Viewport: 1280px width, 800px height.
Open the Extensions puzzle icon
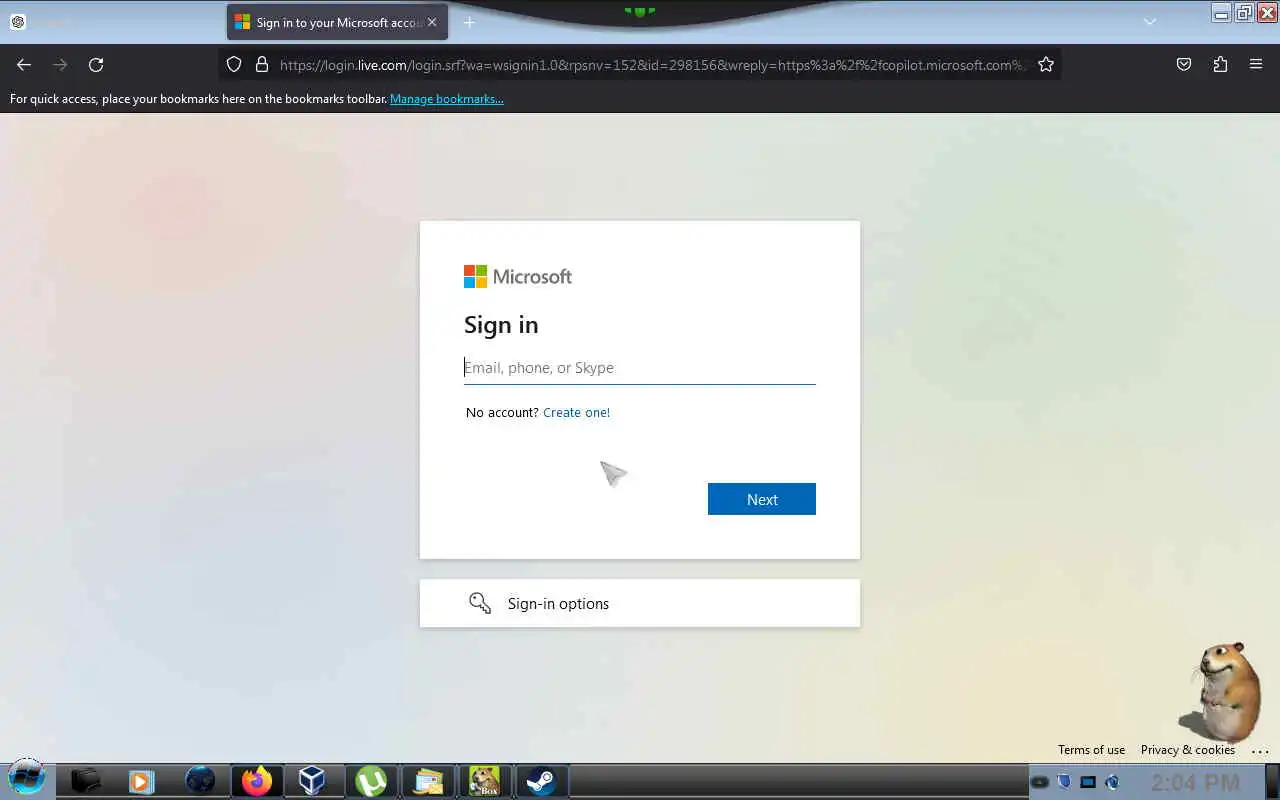pos(1220,64)
